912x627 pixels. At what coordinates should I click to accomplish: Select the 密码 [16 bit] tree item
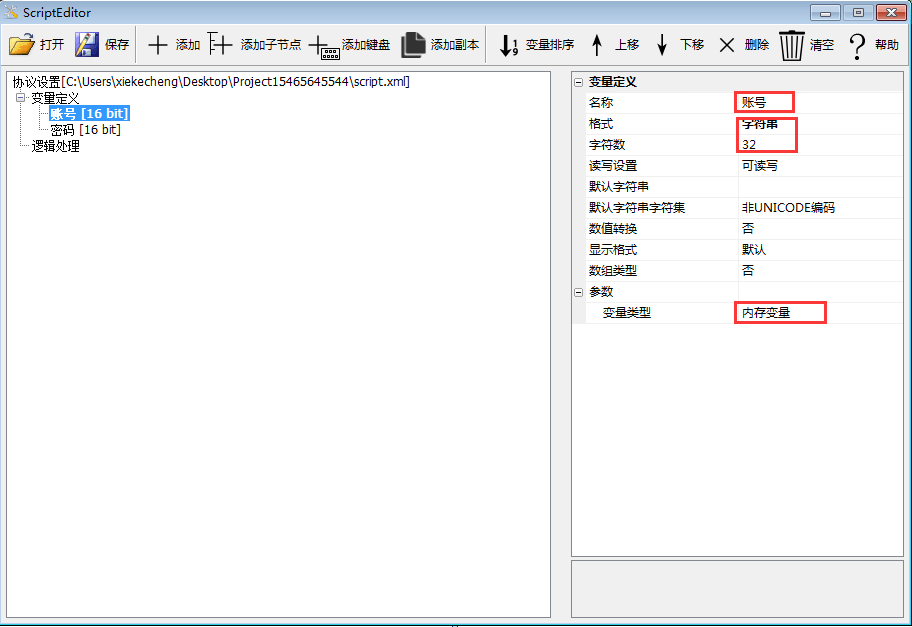(x=86, y=130)
